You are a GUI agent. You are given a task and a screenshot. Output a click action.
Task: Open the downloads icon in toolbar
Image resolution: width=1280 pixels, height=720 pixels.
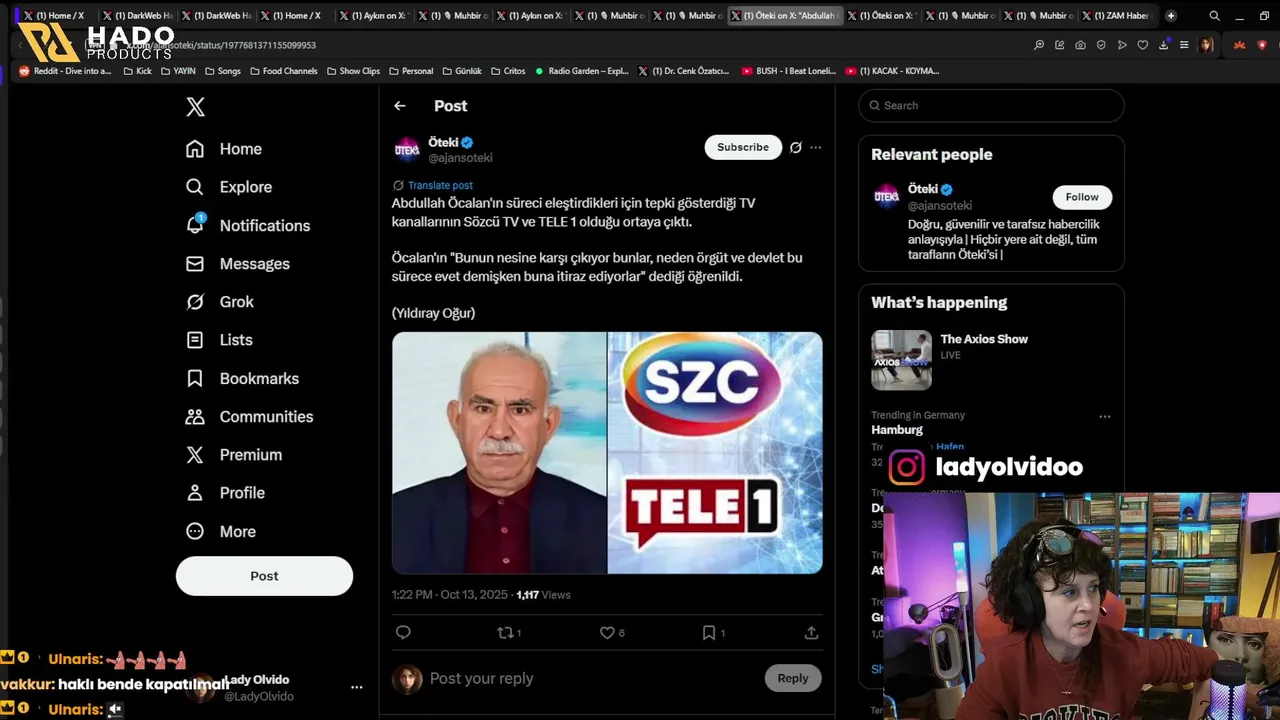pos(1164,45)
